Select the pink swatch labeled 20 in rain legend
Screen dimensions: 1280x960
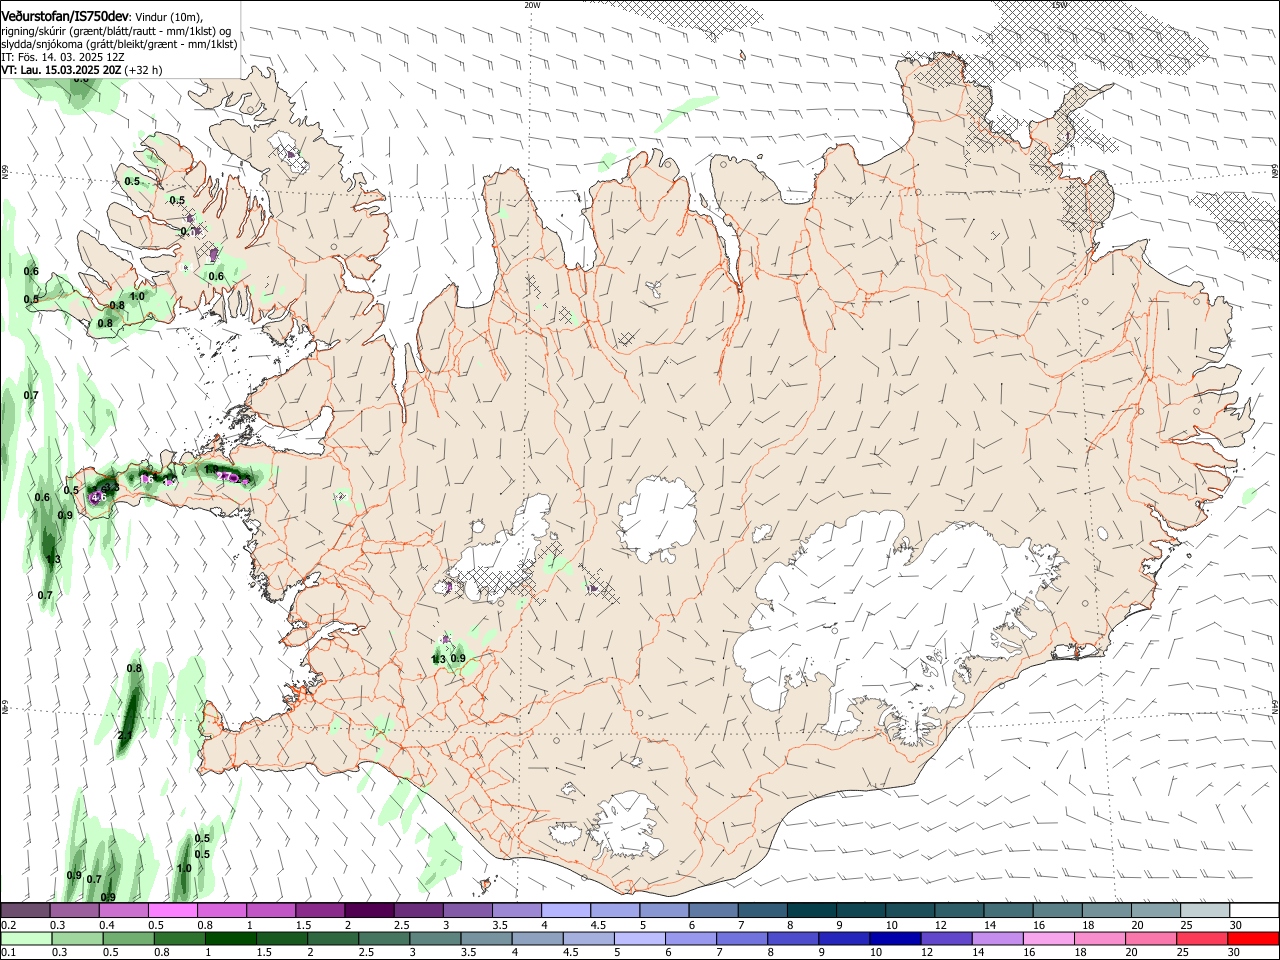(1151, 939)
